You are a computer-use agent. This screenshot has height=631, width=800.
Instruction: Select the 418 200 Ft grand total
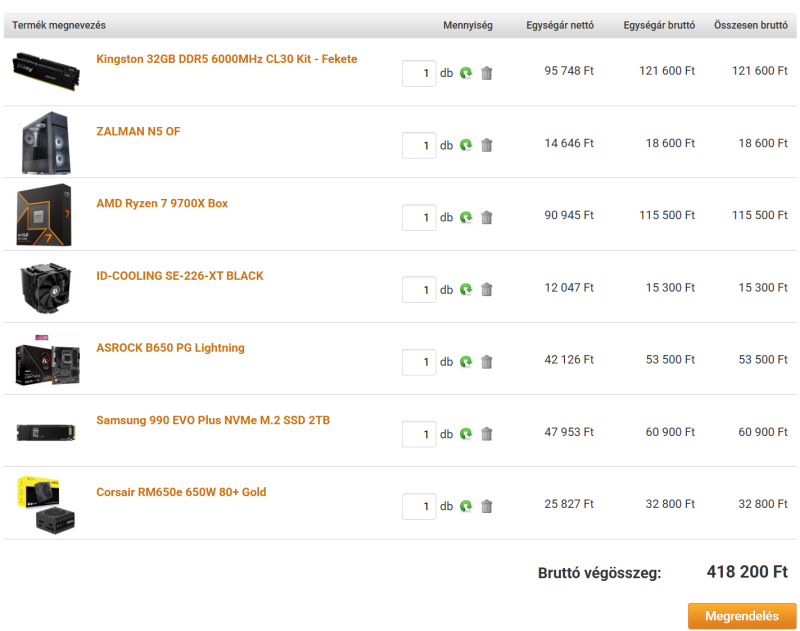(x=747, y=572)
